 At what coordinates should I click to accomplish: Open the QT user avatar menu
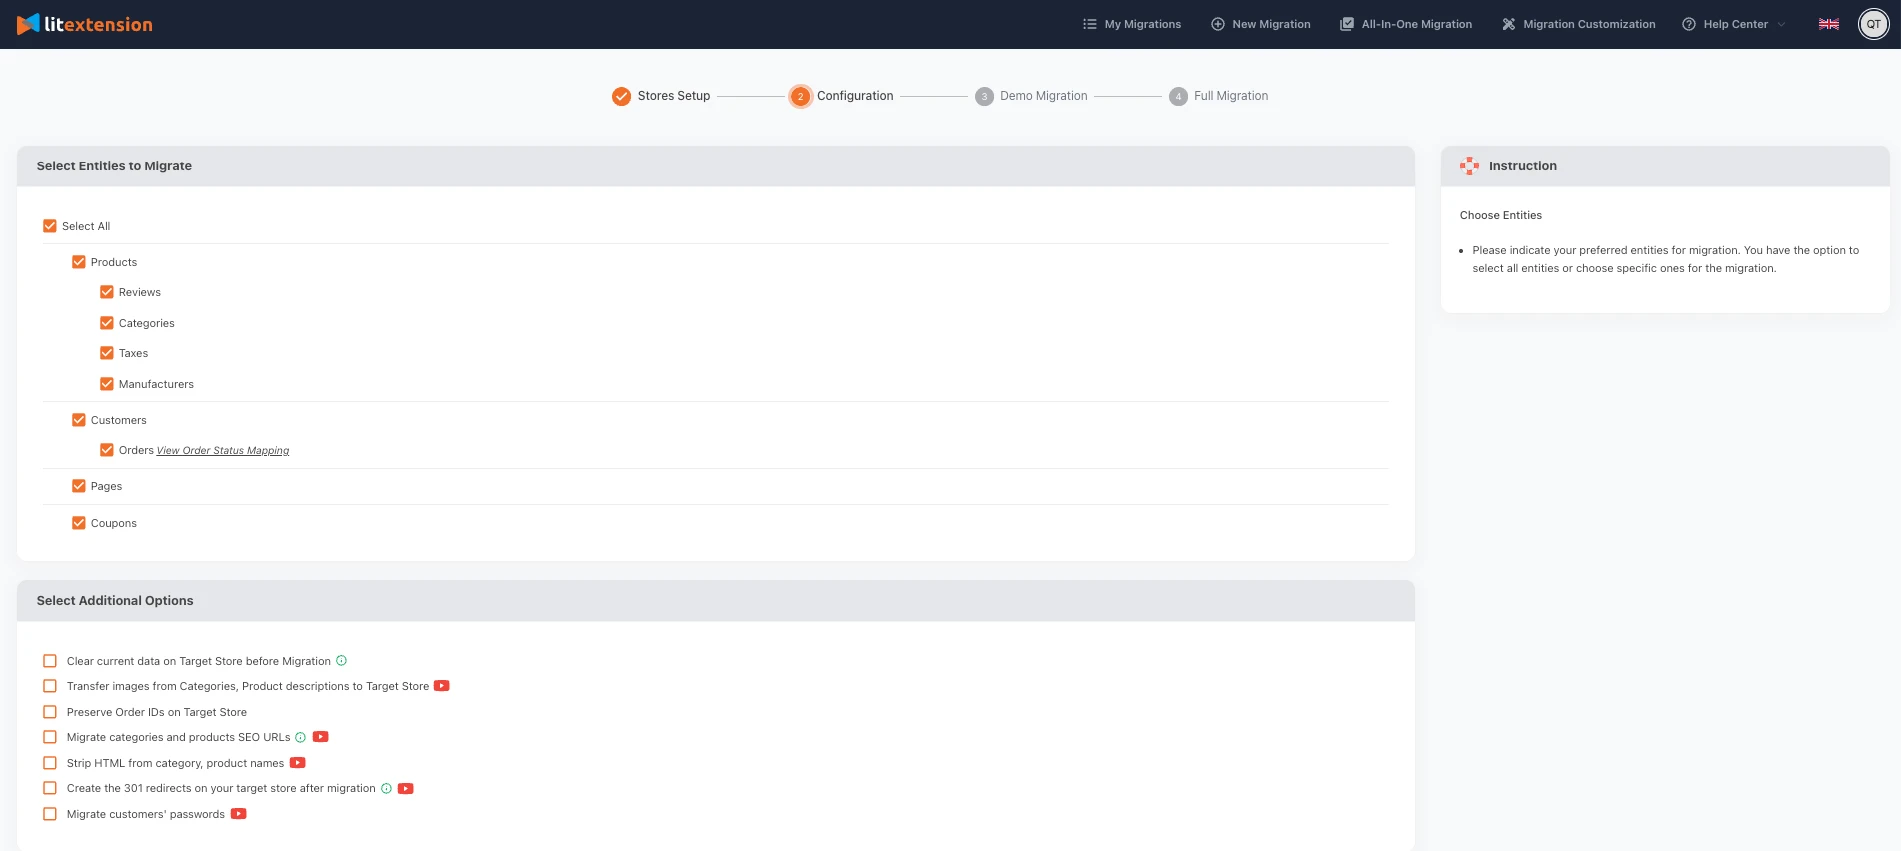(x=1874, y=24)
